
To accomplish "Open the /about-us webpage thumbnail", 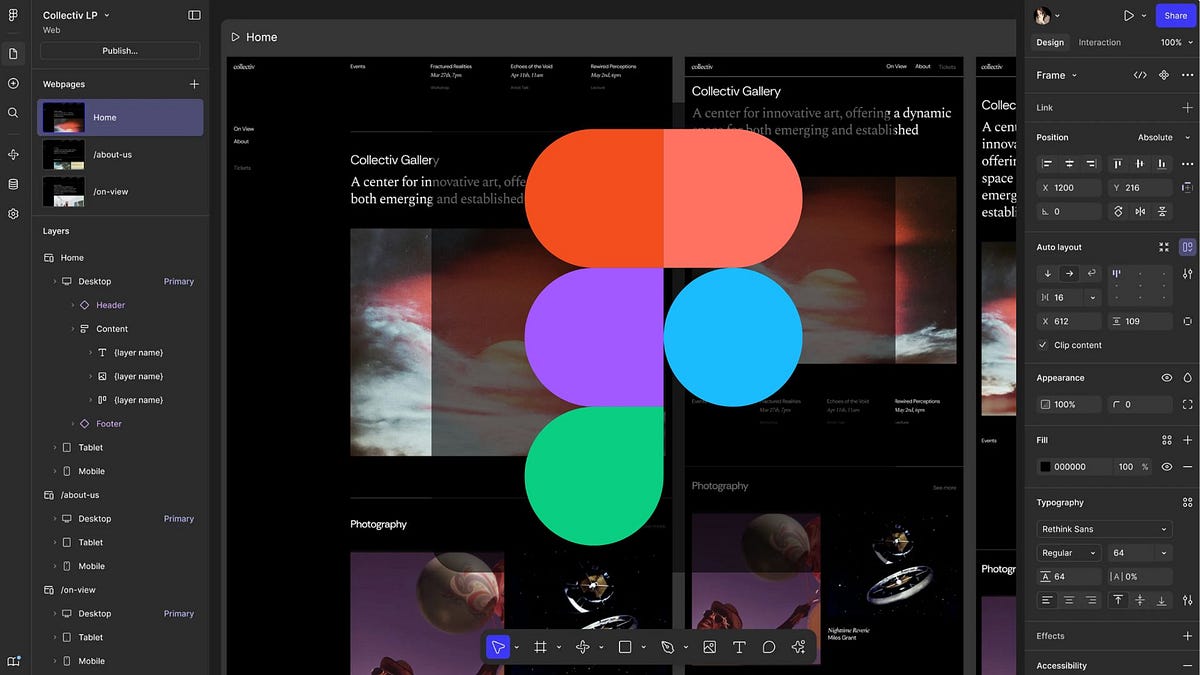I will pyautogui.click(x=63, y=155).
